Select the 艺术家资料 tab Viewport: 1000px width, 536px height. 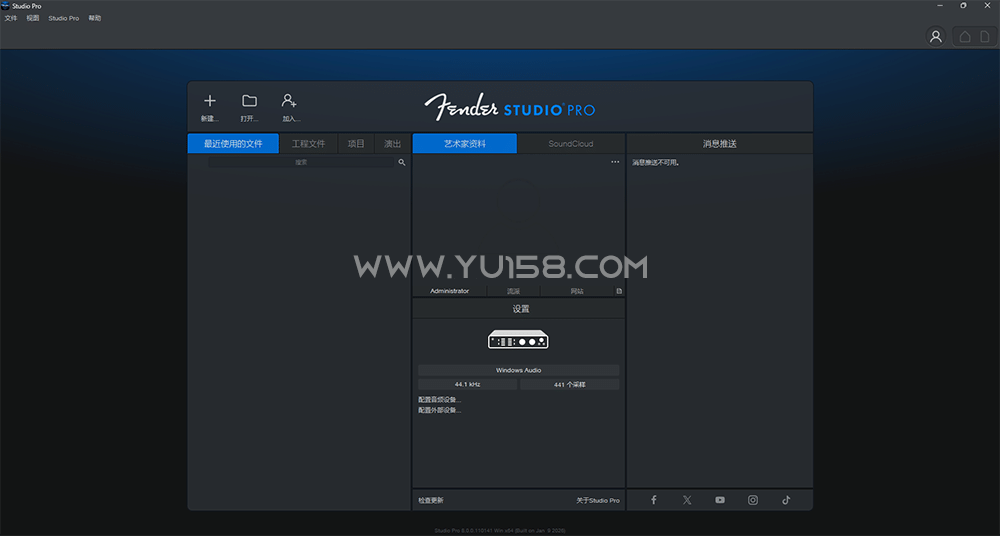pos(465,144)
